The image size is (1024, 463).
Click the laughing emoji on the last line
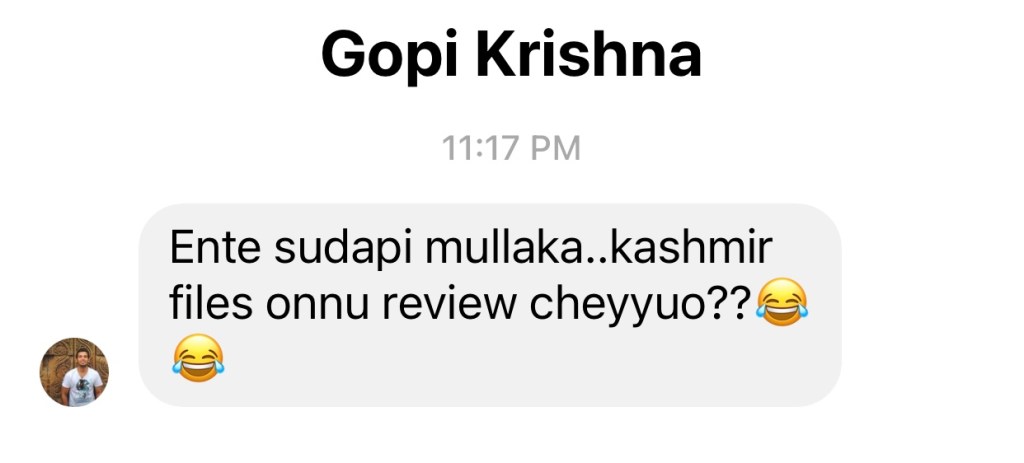click(x=198, y=358)
